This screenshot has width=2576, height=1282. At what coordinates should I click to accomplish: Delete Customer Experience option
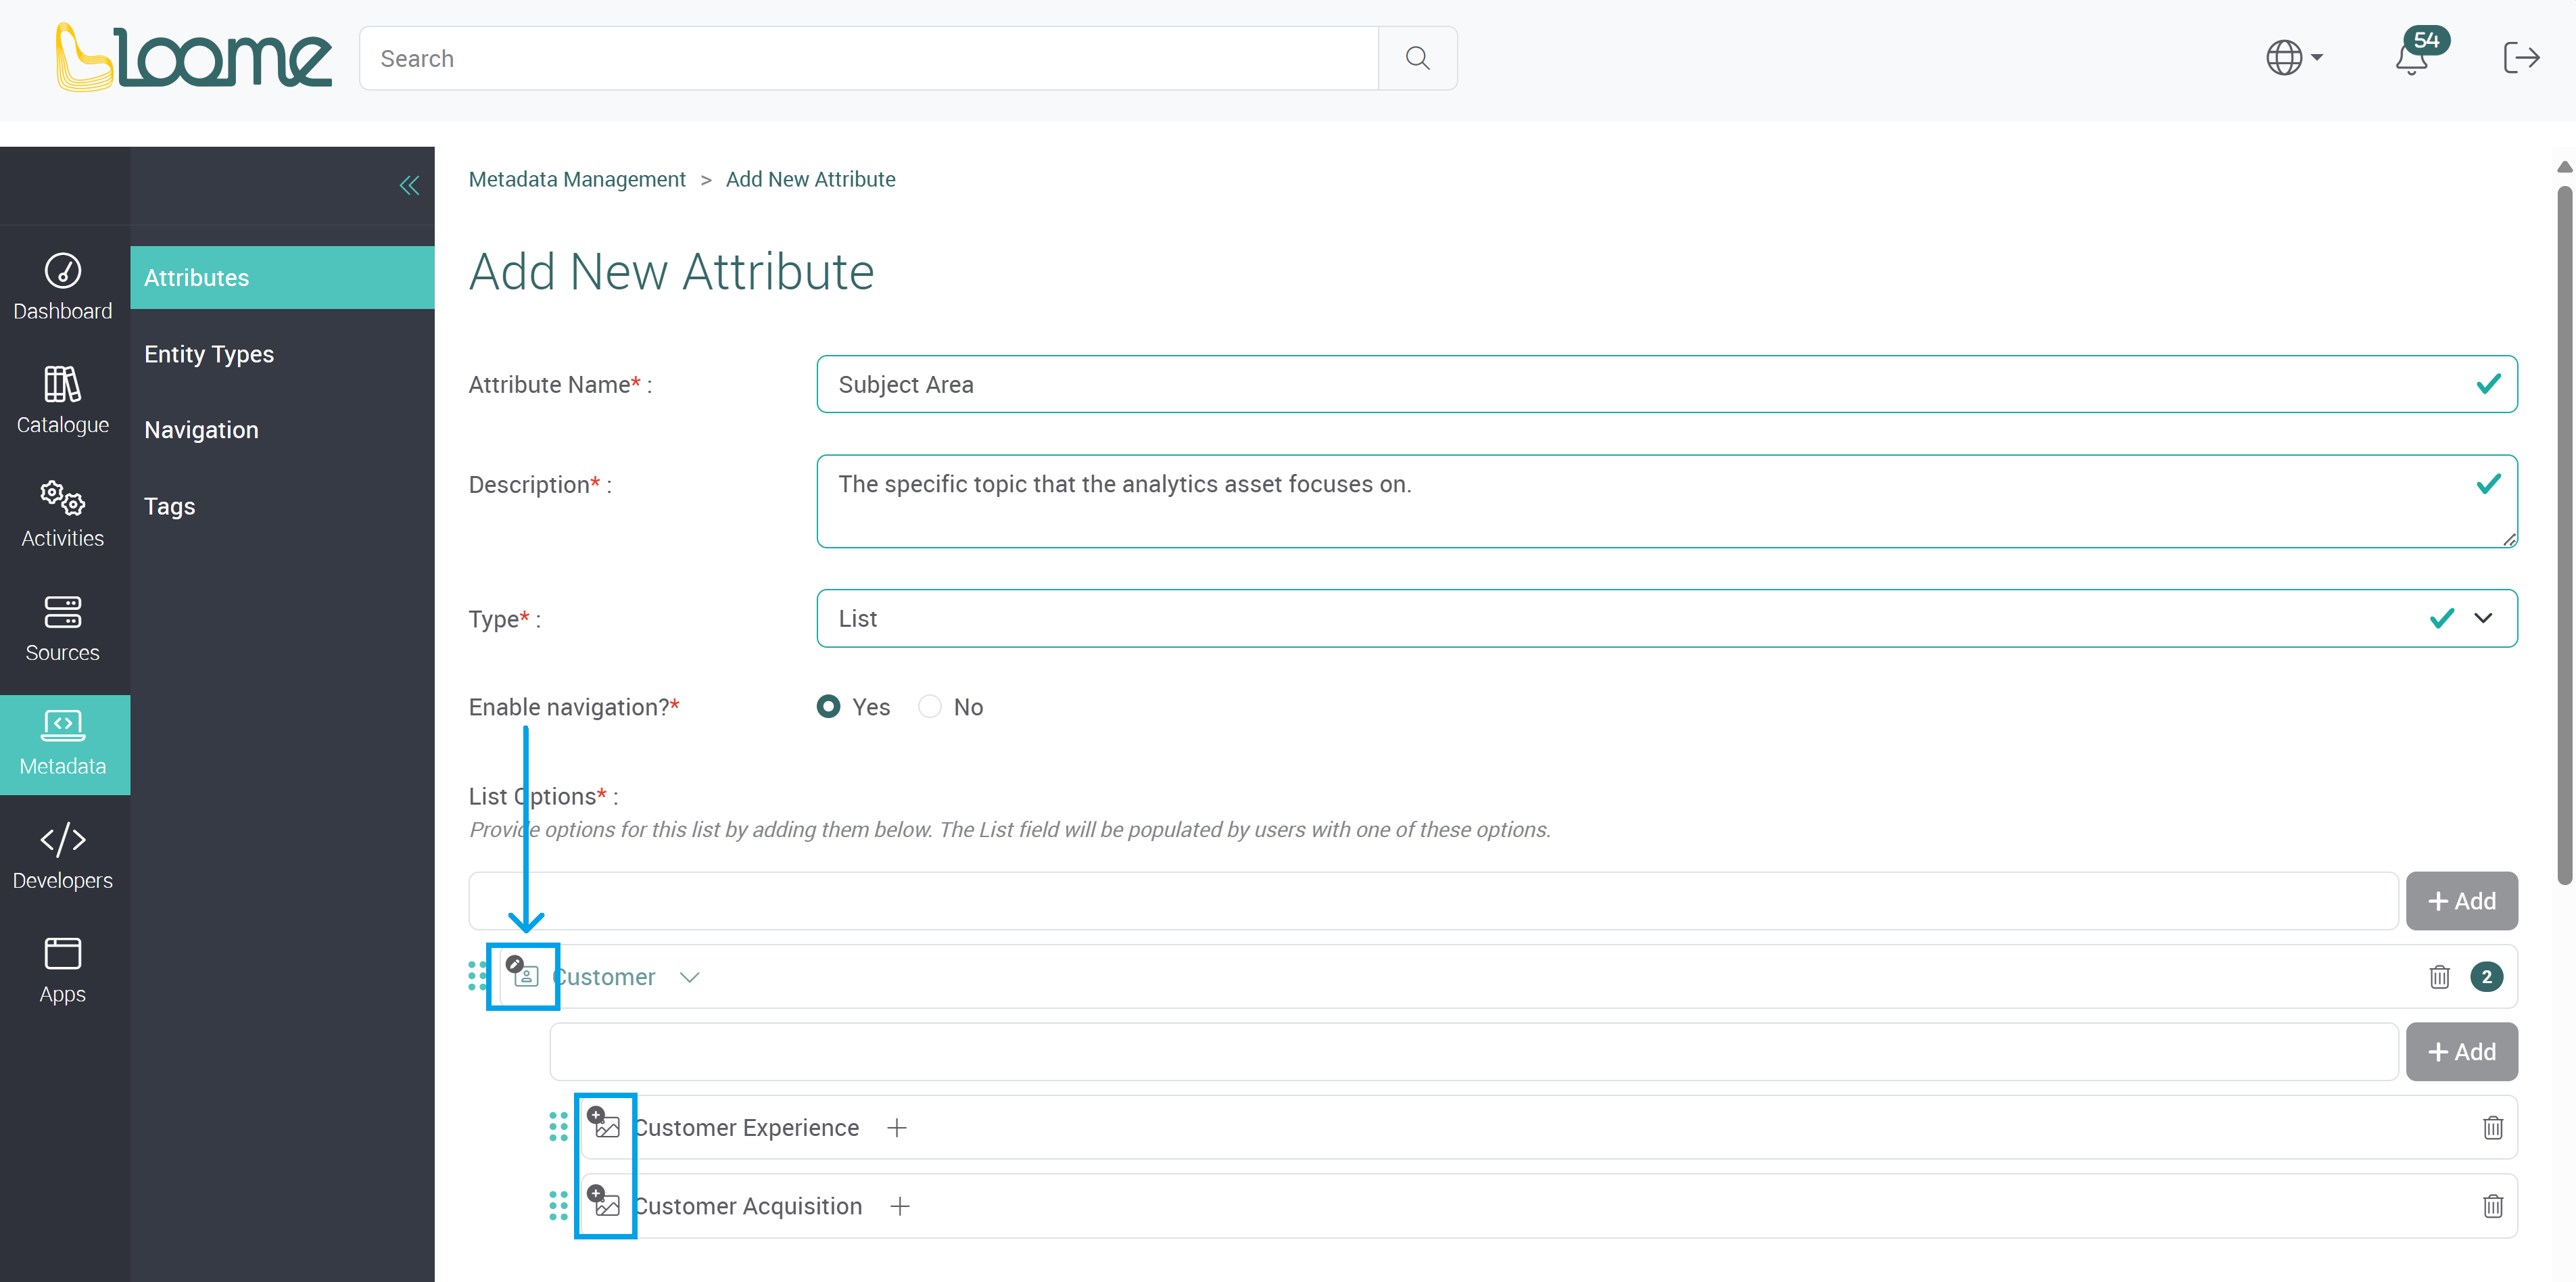(x=2492, y=1128)
